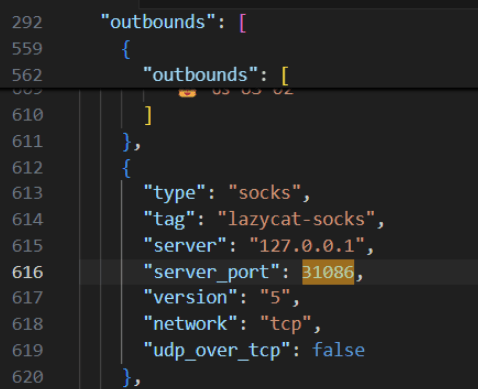Click the "127.0.0.1" server address value

[x=307, y=246]
